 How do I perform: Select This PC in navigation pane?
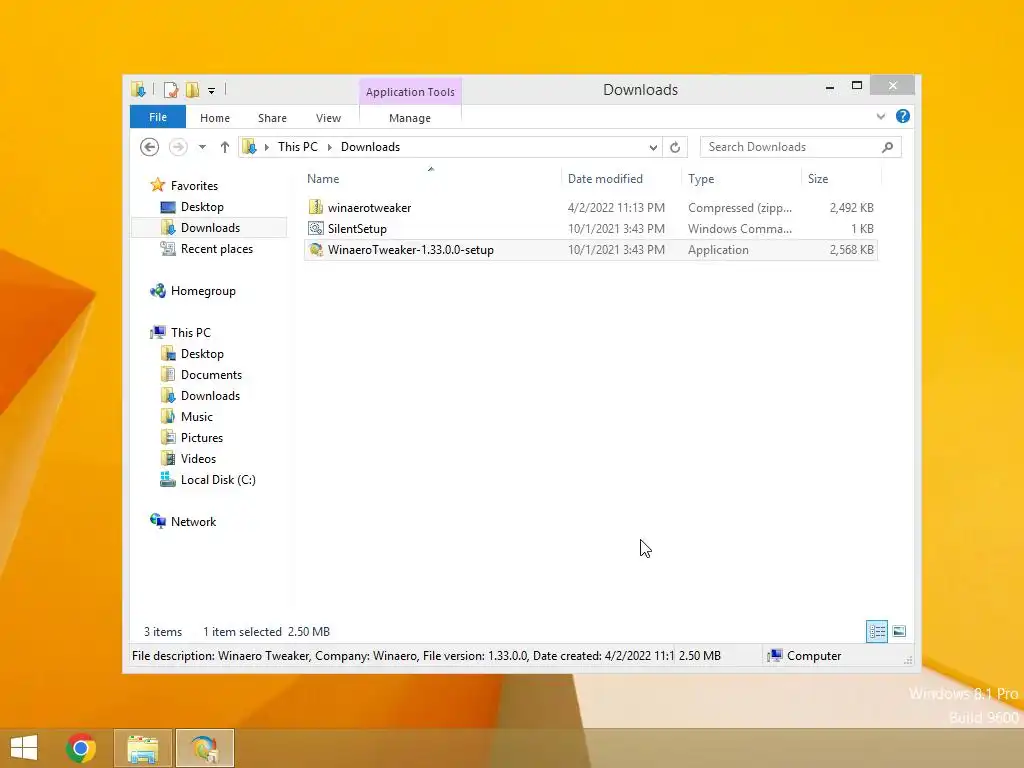190,332
